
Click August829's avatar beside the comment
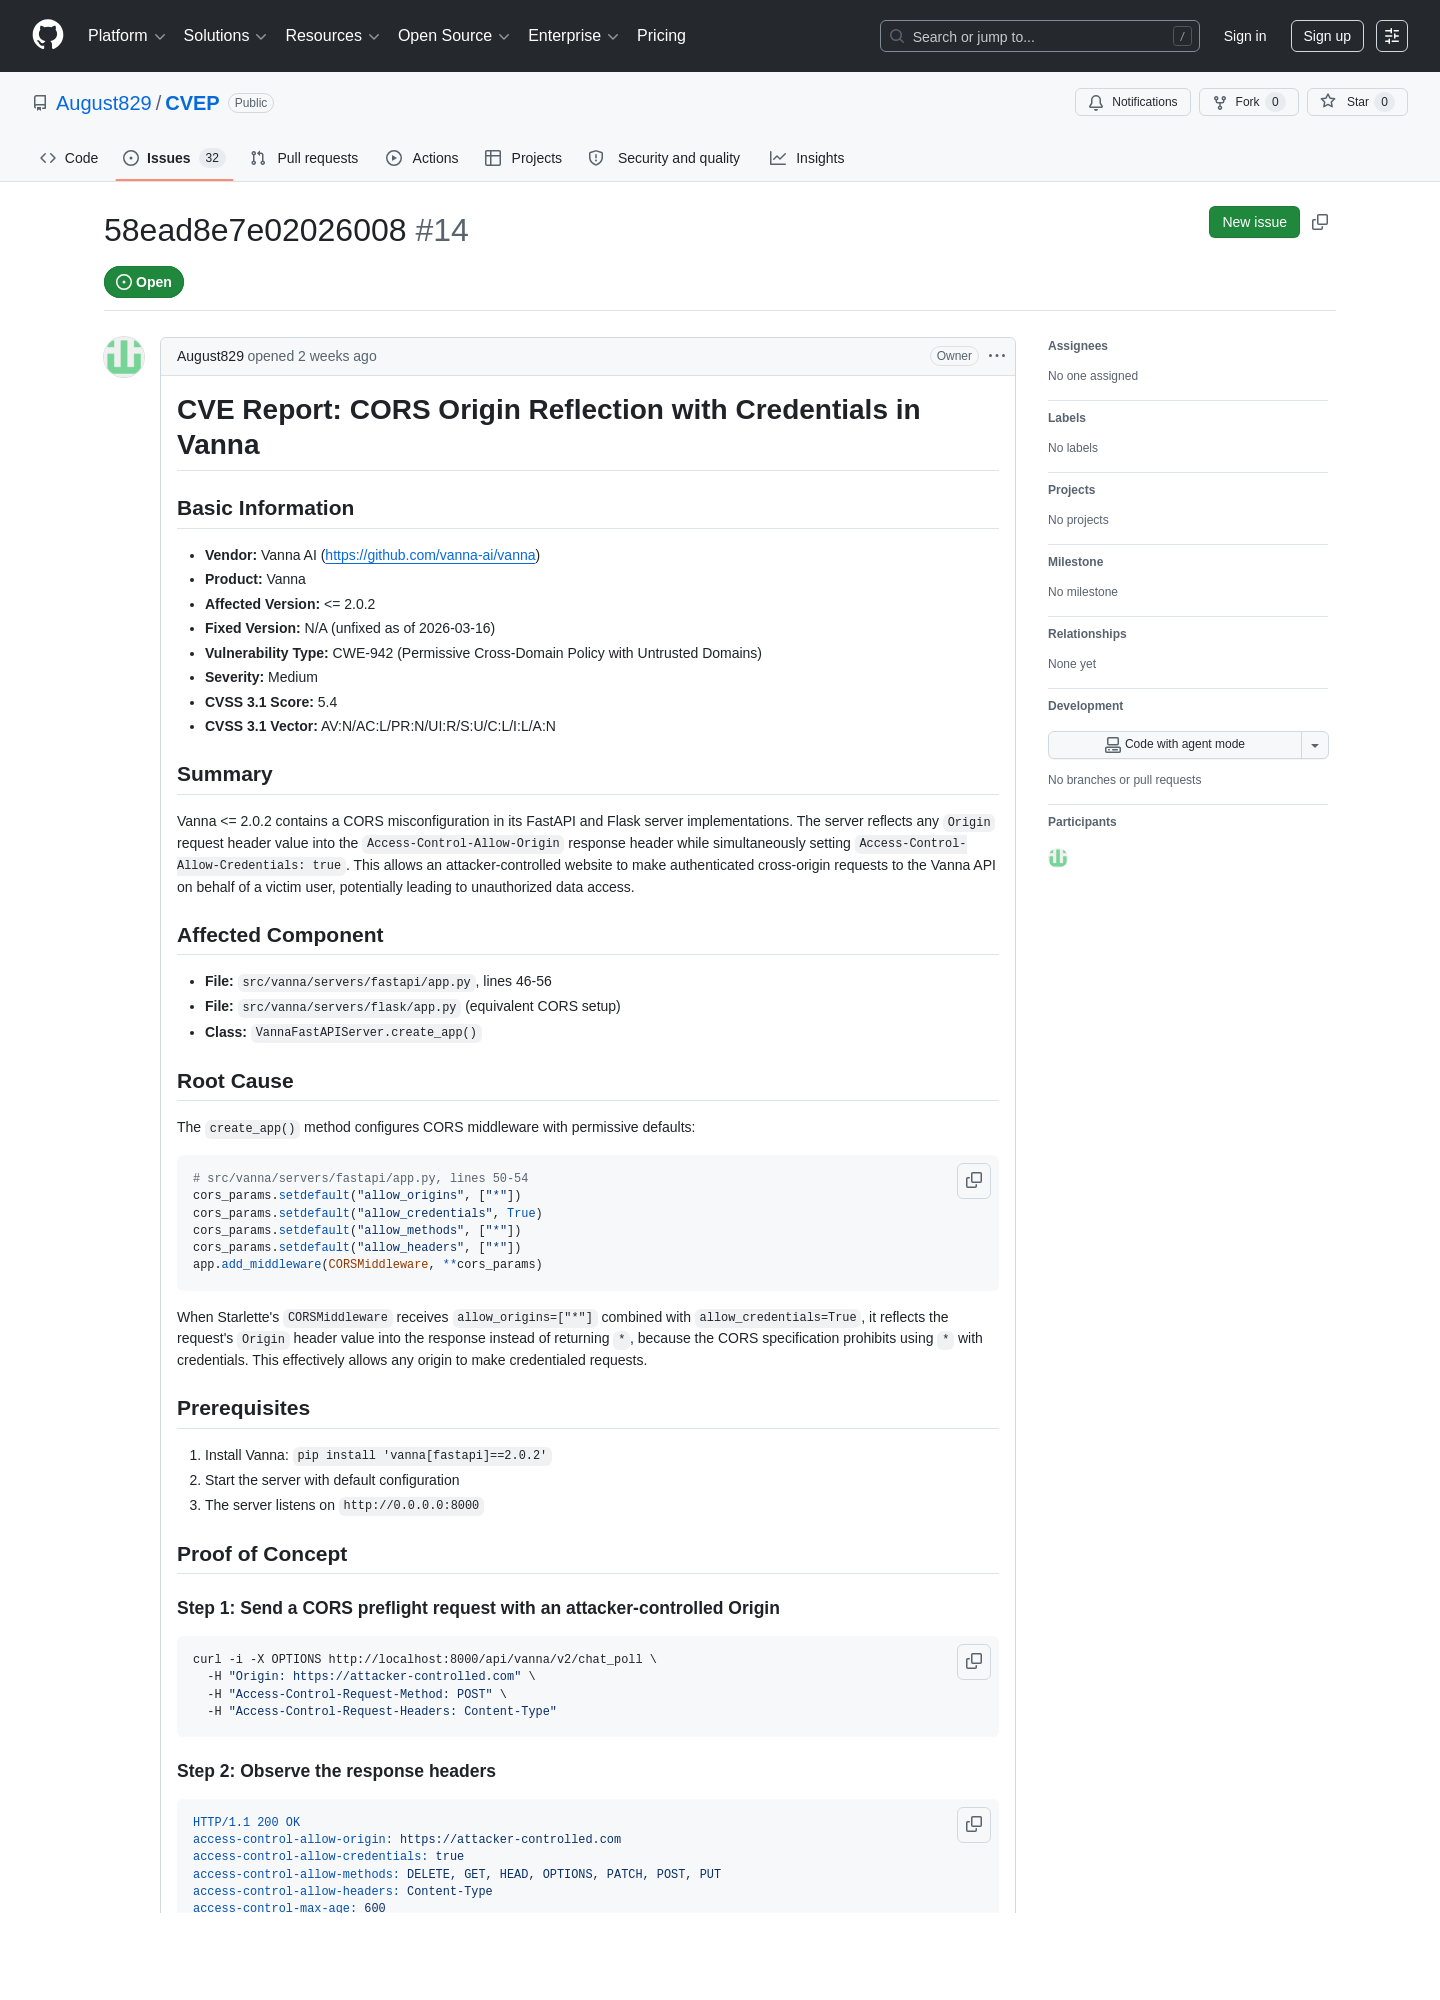pyautogui.click(x=124, y=357)
